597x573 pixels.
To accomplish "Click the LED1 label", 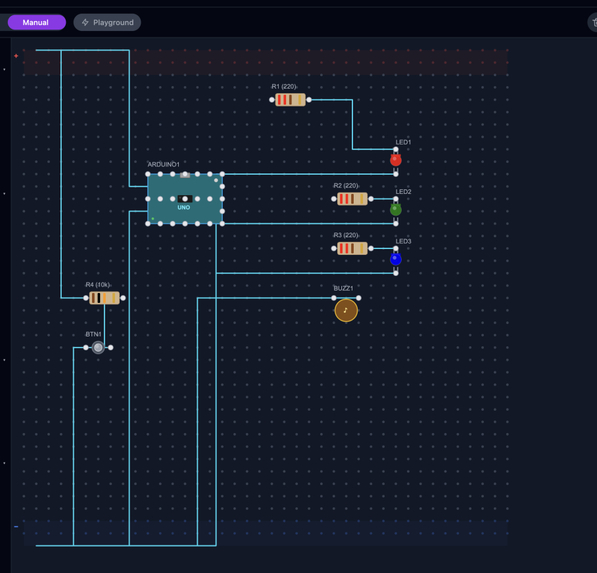I will (x=403, y=142).
